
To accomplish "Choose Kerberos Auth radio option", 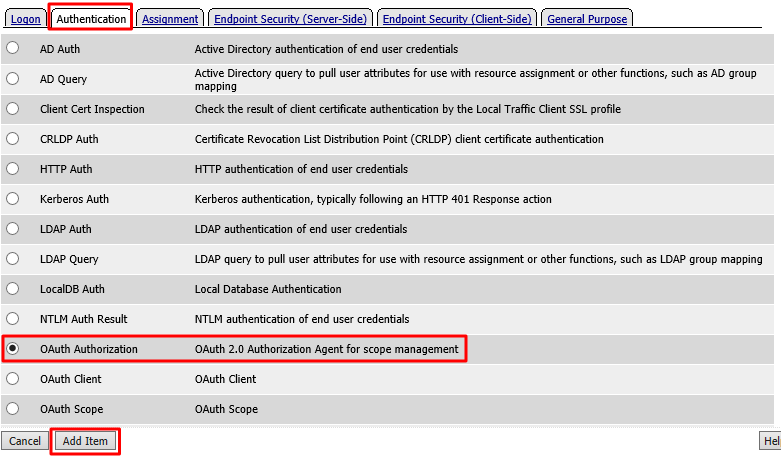I will pyautogui.click(x=12, y=199).
